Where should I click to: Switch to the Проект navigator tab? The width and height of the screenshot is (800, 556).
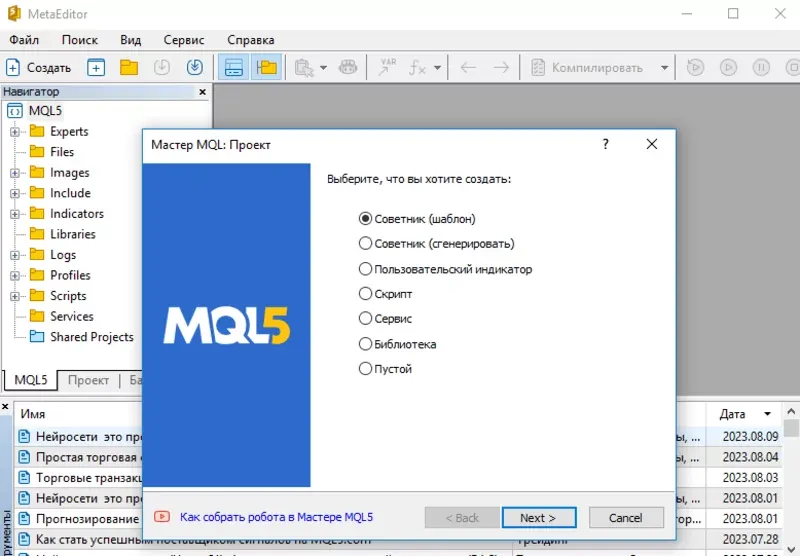(88, 381)
